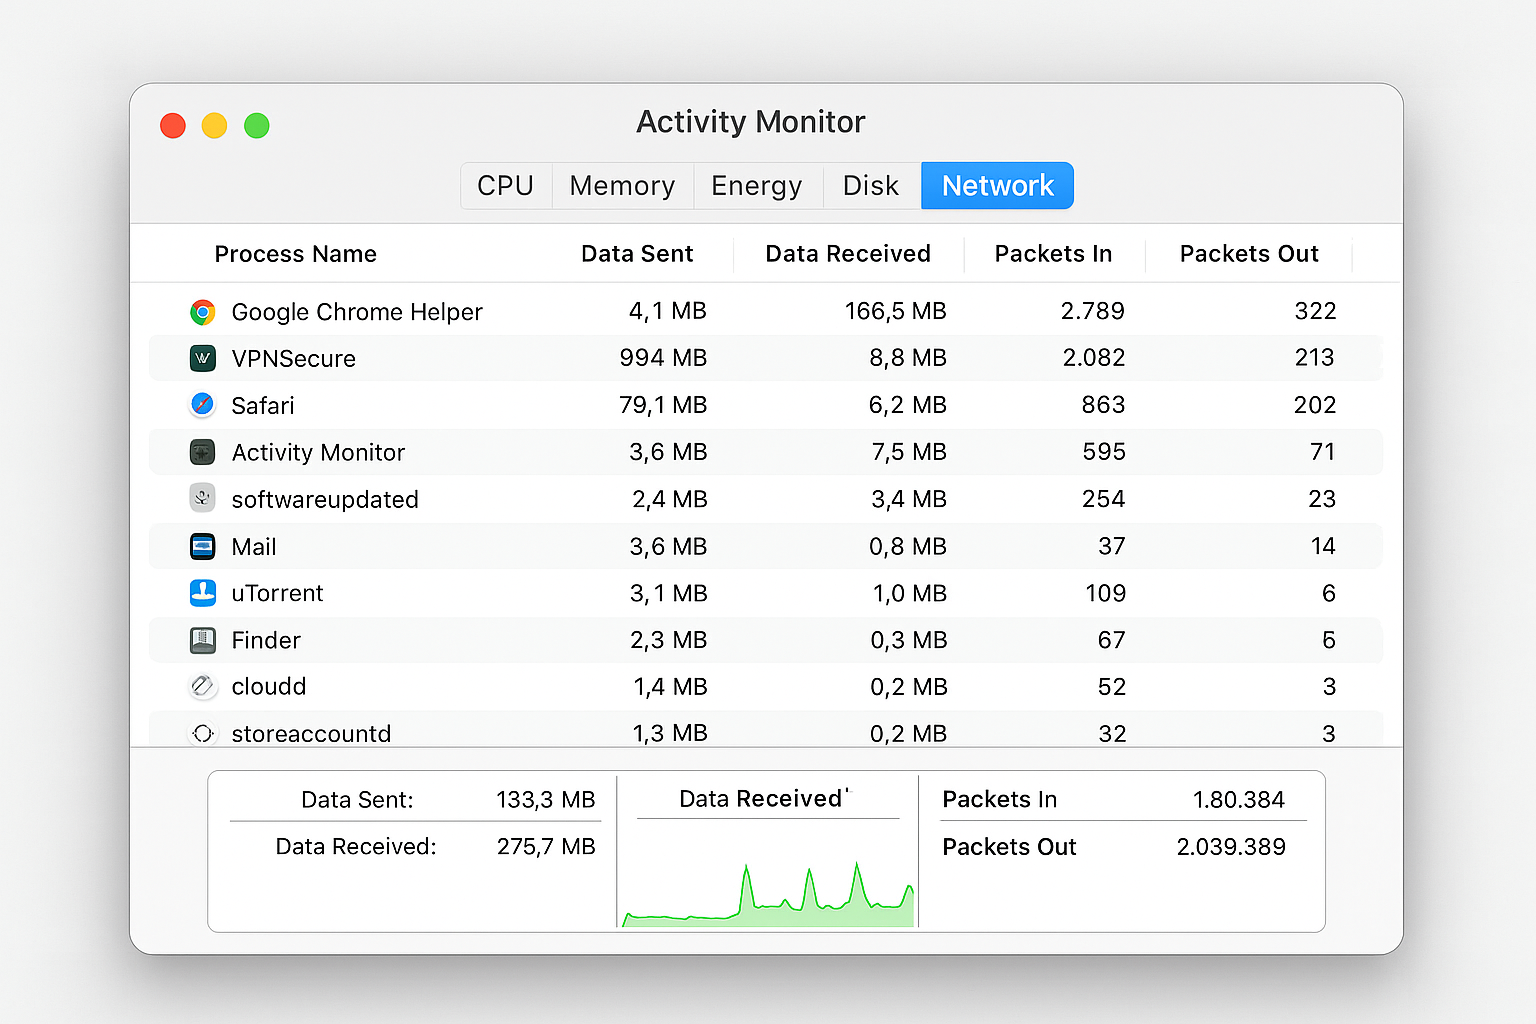Click the 79,1 MB data sent value

663,405
